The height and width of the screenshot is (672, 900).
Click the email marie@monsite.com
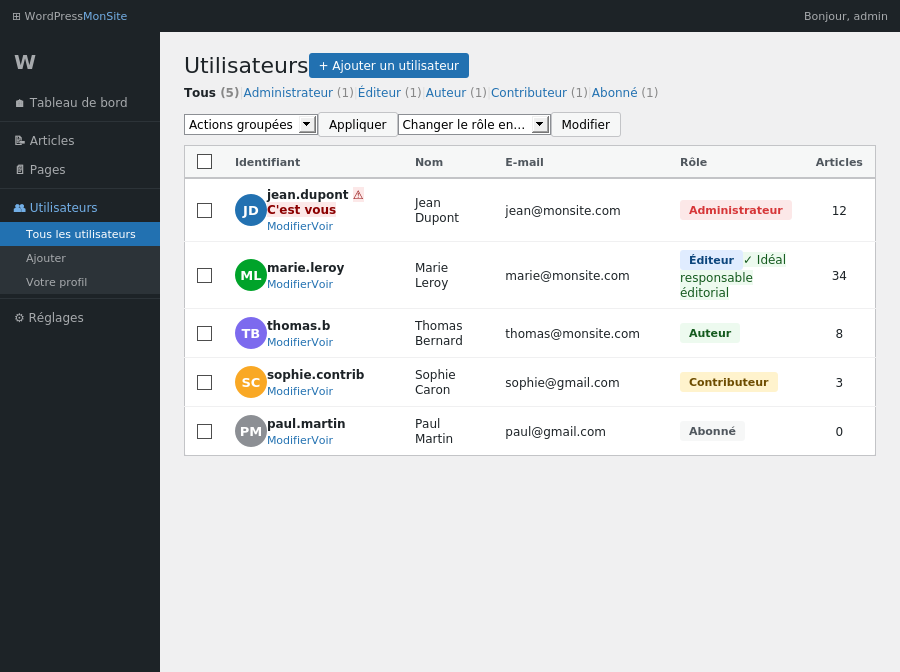click(x=567, y=275)
